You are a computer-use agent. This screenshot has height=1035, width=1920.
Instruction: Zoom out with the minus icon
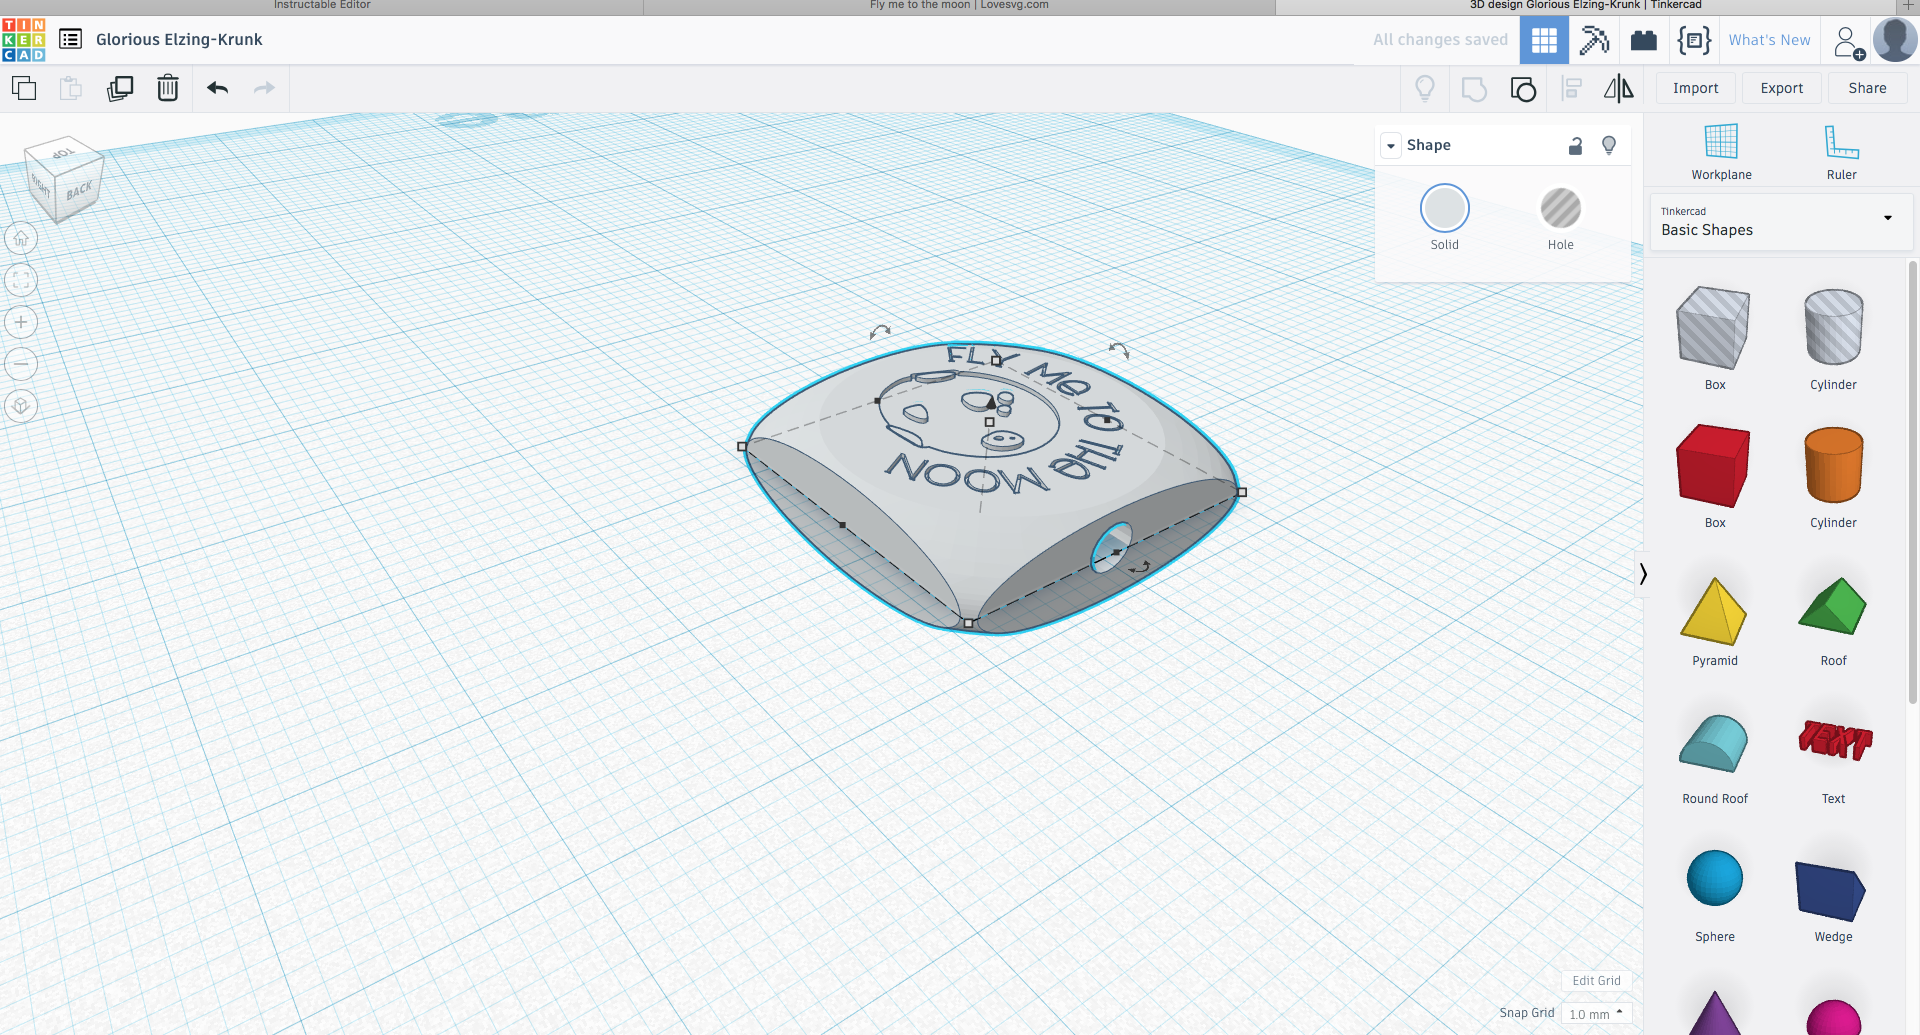point(21,364)
